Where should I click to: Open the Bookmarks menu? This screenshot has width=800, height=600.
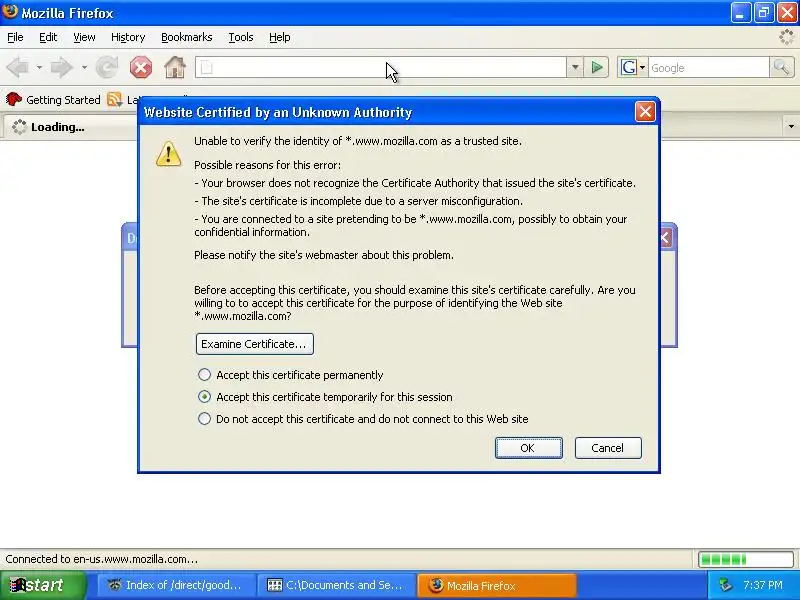(187, 37)
